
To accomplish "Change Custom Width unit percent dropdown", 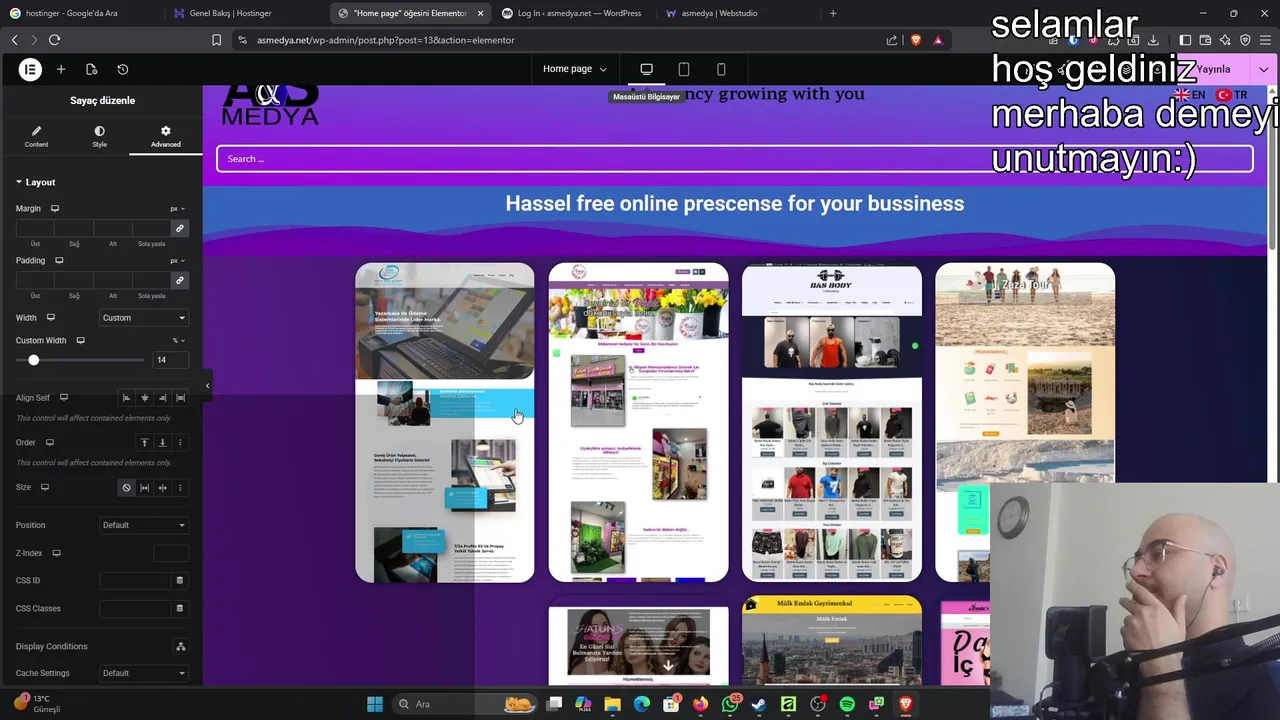I will click(178, 341).
